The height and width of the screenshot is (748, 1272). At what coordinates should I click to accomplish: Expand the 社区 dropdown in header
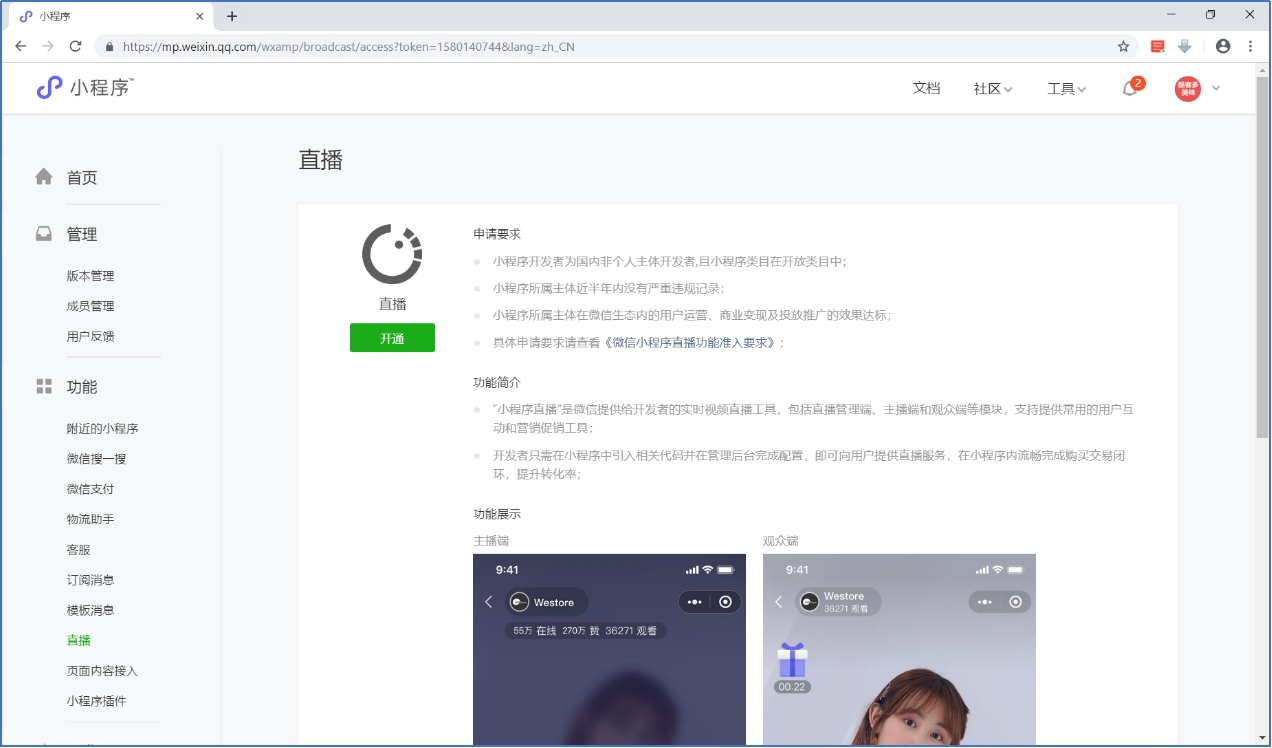(993, 88)
